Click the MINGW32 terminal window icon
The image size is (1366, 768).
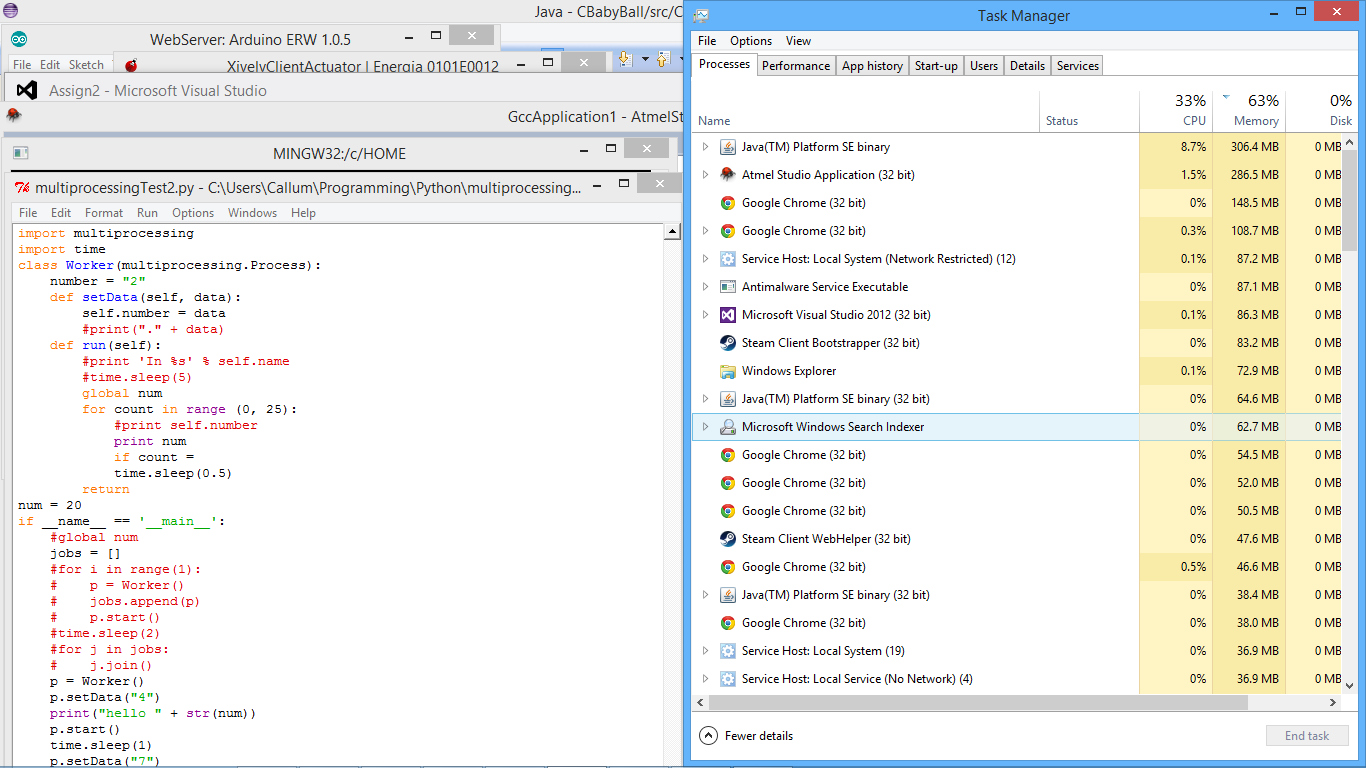[21, 153]
